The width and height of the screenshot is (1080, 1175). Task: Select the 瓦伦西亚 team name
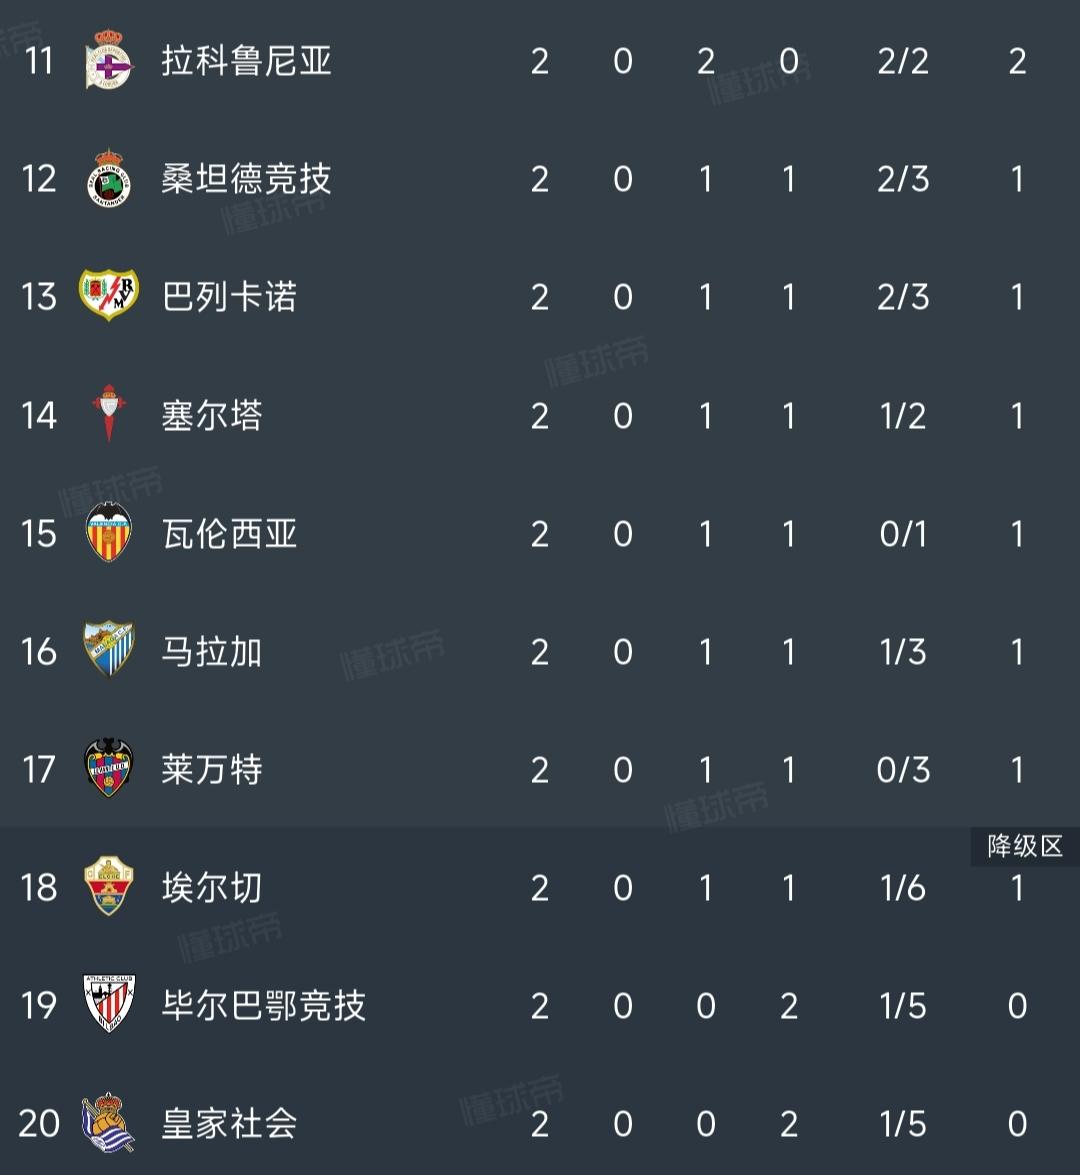click(229, 534)
